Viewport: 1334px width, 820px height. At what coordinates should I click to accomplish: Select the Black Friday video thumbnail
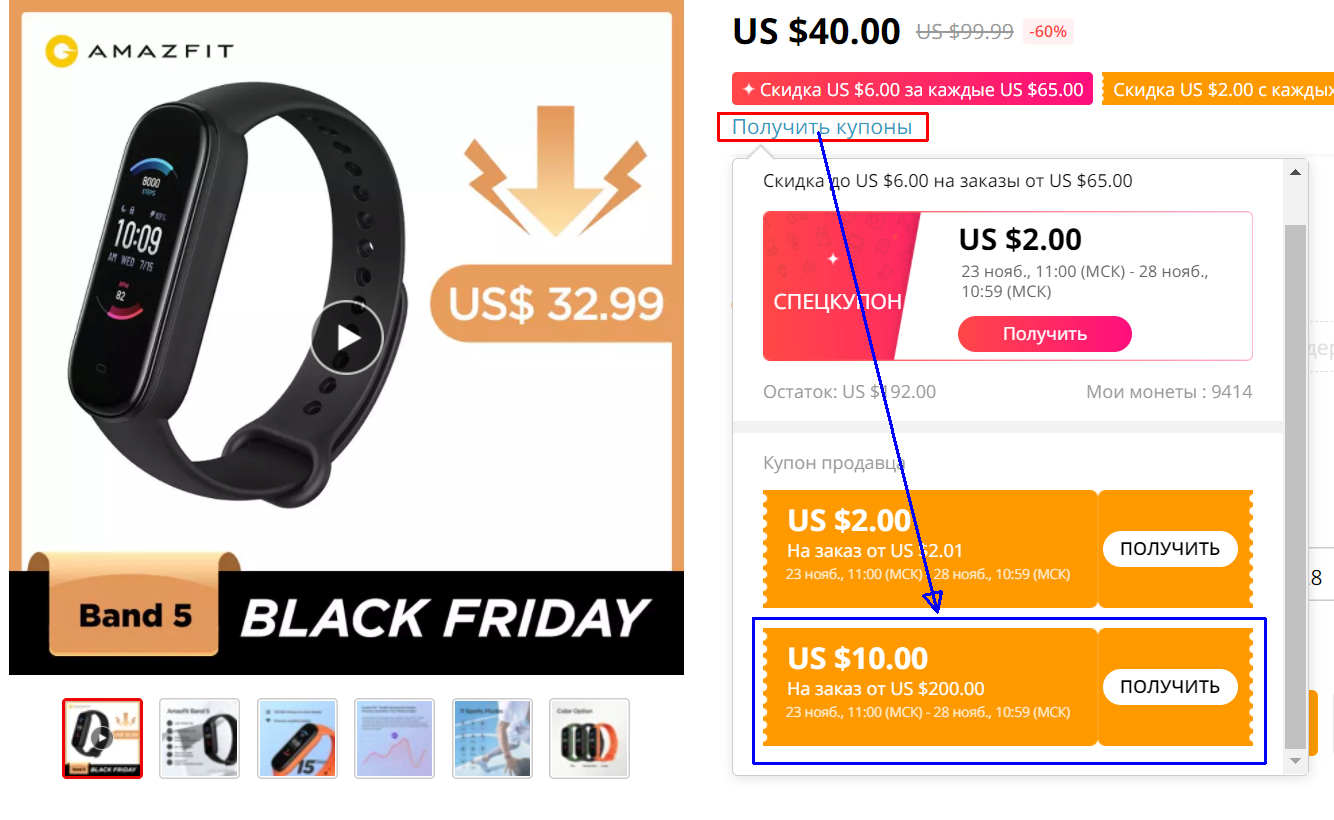click(102, 738)
